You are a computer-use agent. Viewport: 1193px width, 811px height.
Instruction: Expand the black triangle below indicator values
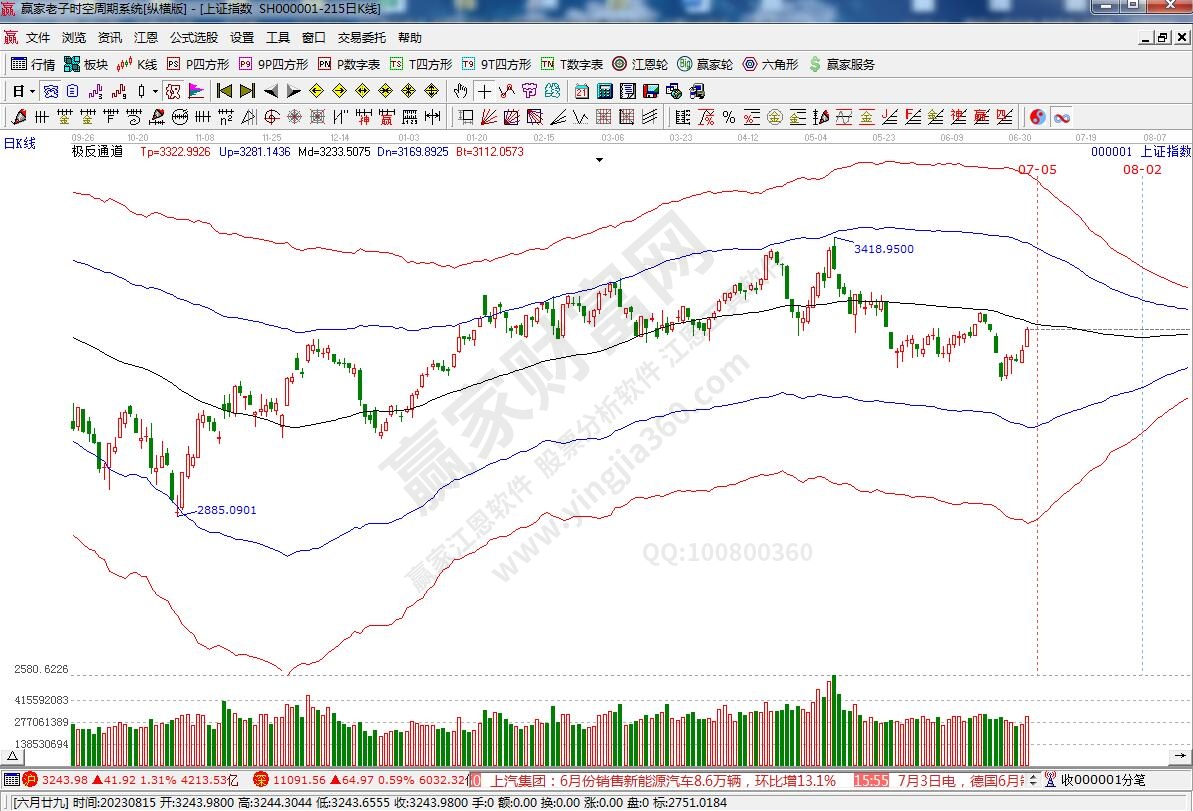599,160
